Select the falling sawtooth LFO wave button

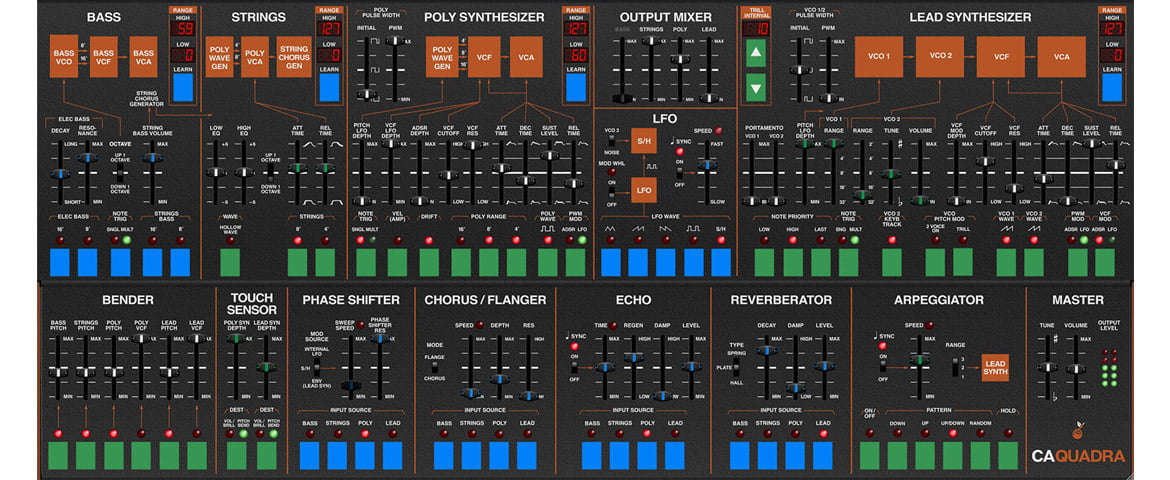(x=666, y=262)
